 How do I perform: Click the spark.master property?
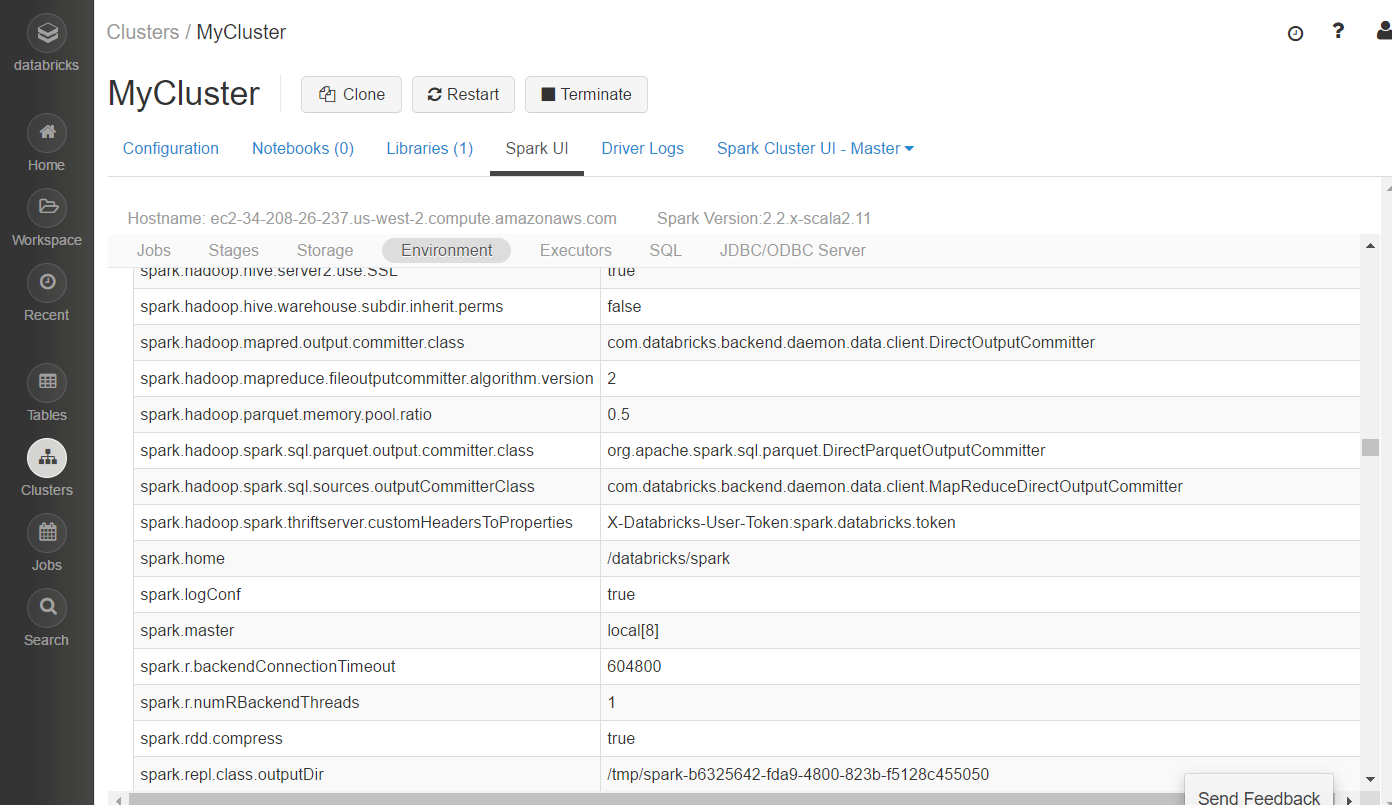click(x=187, y=630)
